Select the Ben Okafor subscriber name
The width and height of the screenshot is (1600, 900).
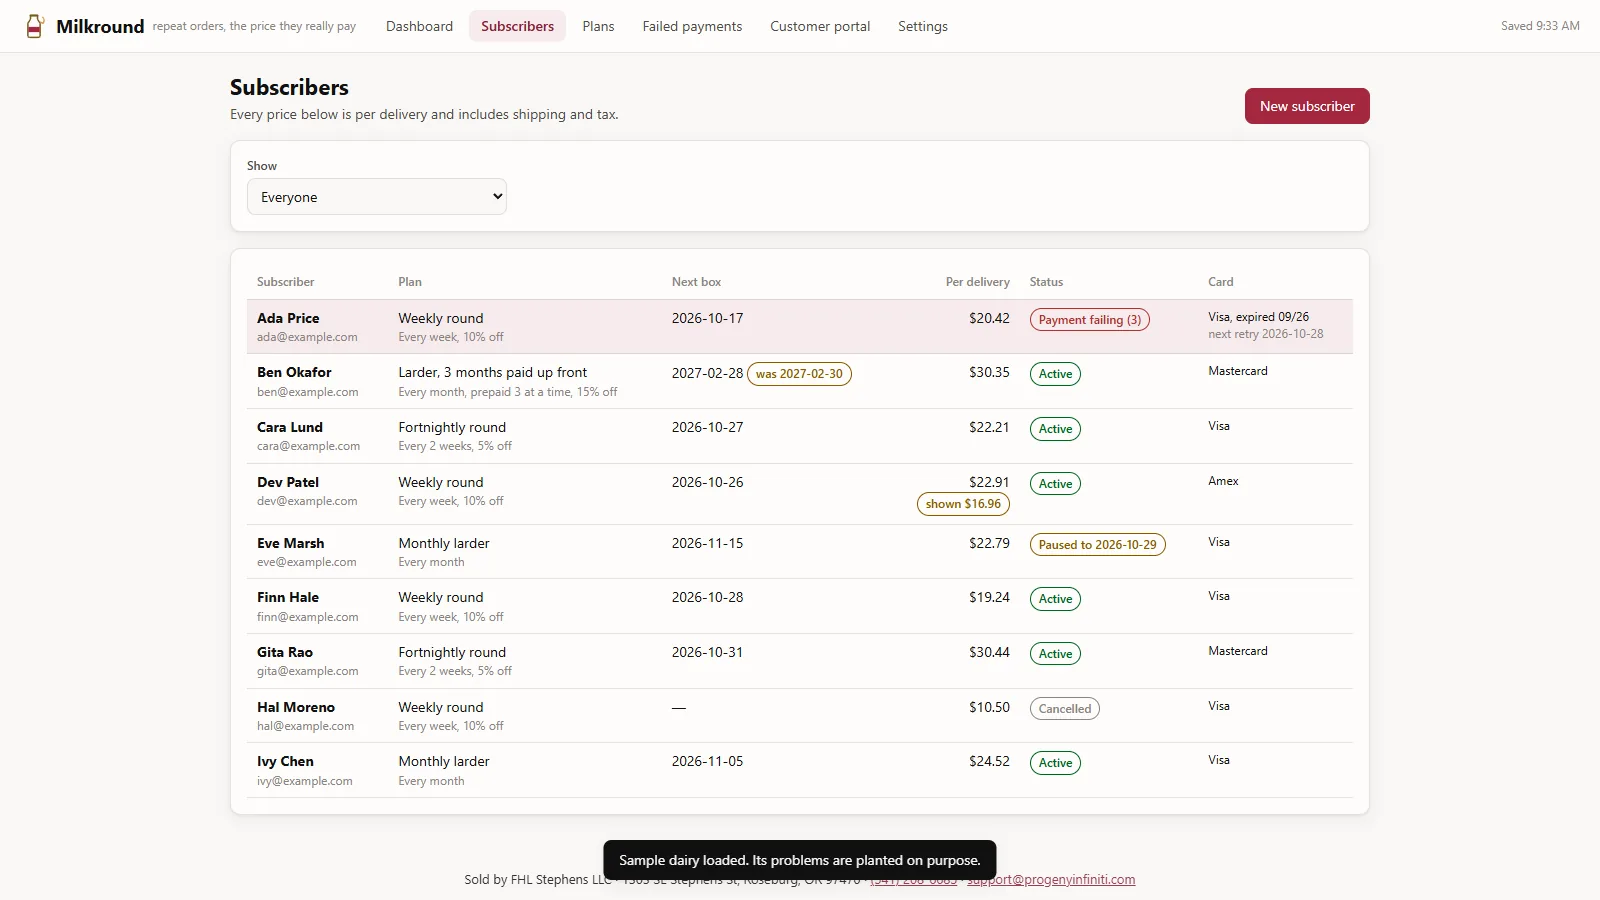294,372
